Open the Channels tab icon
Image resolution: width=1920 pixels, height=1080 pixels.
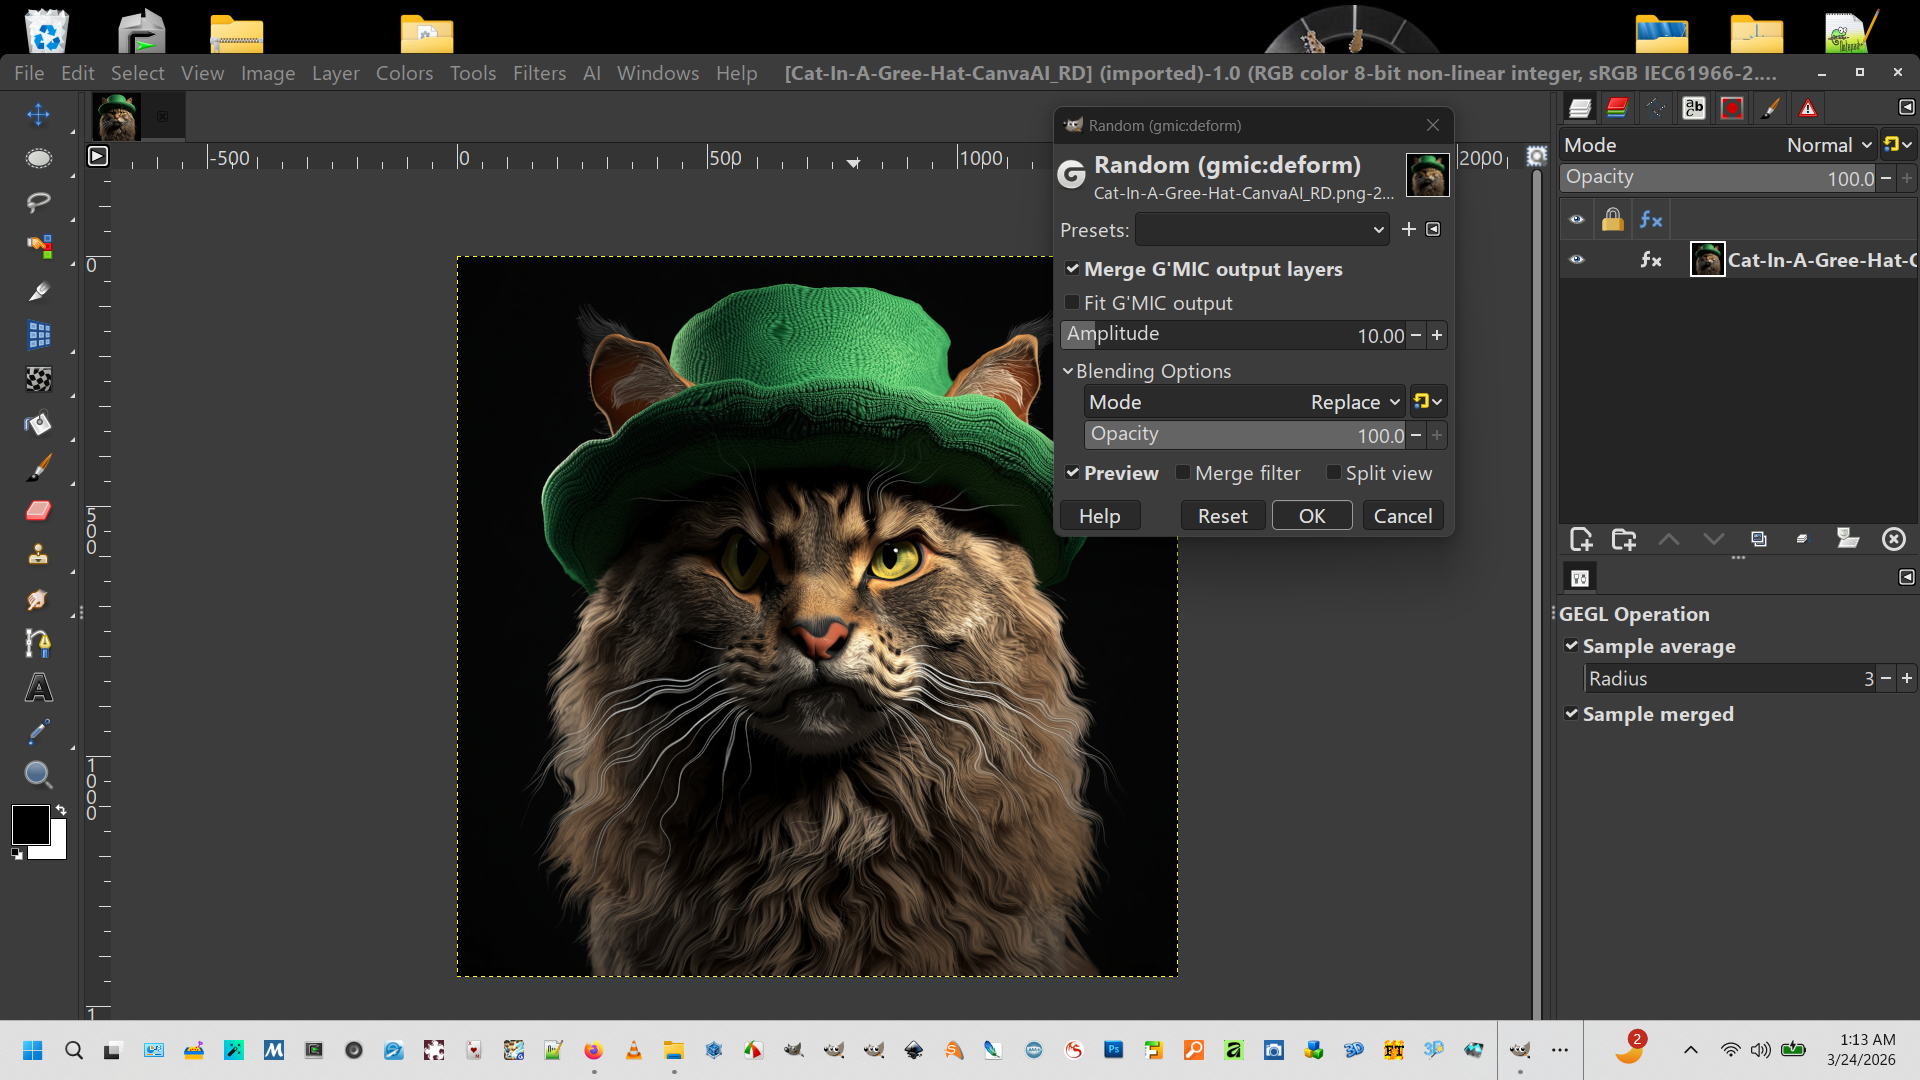[x=1618, y=108]
